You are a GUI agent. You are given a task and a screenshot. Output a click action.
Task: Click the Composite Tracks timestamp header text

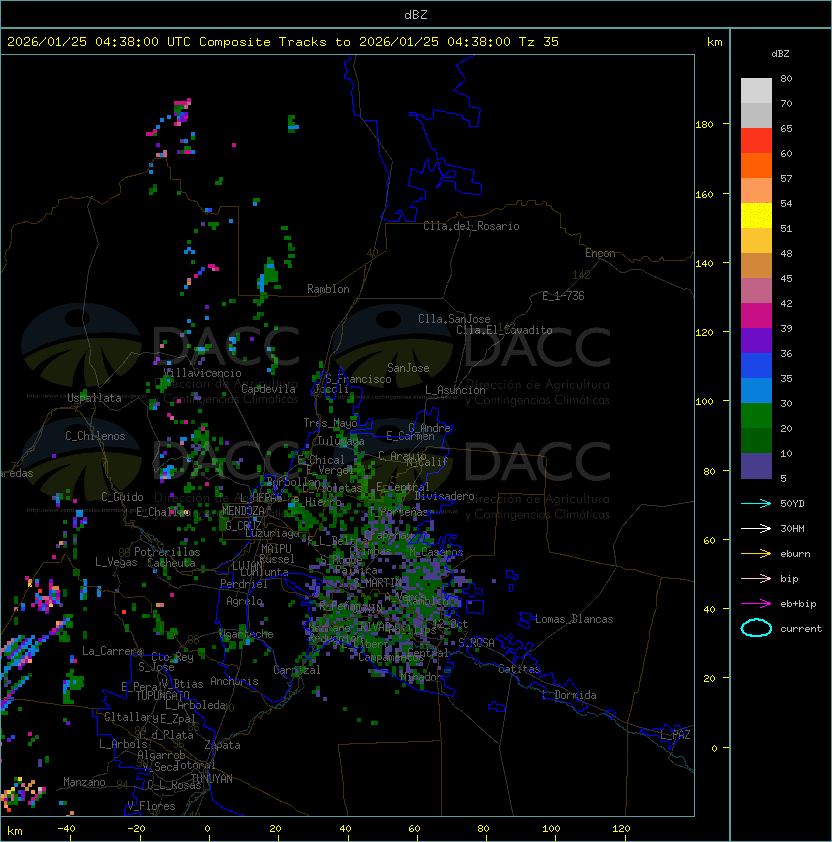pos(283,42)
